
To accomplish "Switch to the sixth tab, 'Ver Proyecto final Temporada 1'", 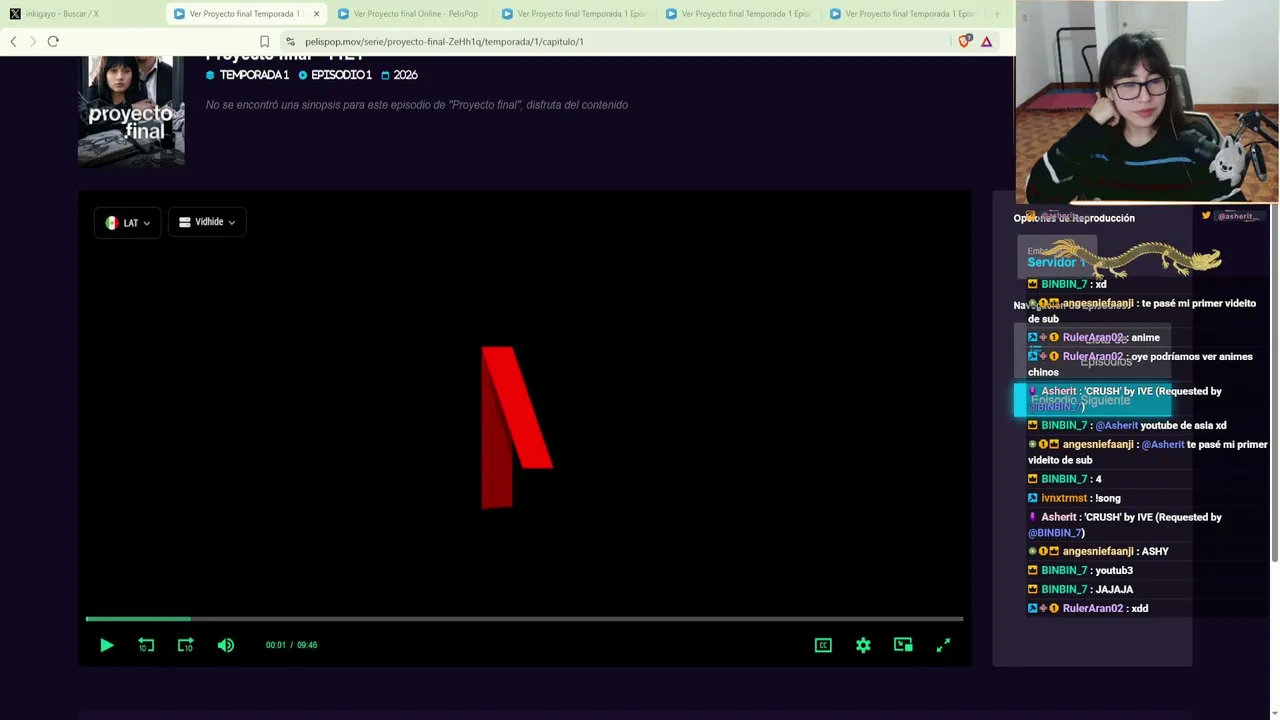I will click(902, 14).
